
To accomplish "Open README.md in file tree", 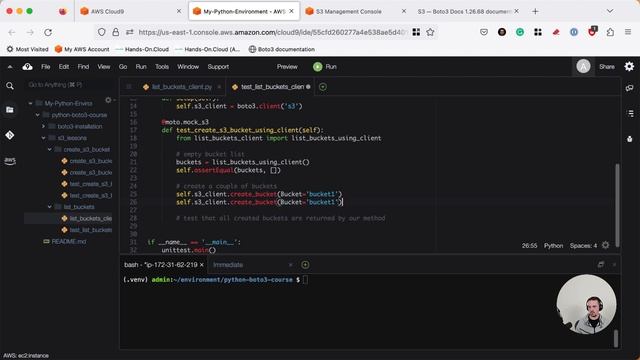I will (x=69, y=242).
